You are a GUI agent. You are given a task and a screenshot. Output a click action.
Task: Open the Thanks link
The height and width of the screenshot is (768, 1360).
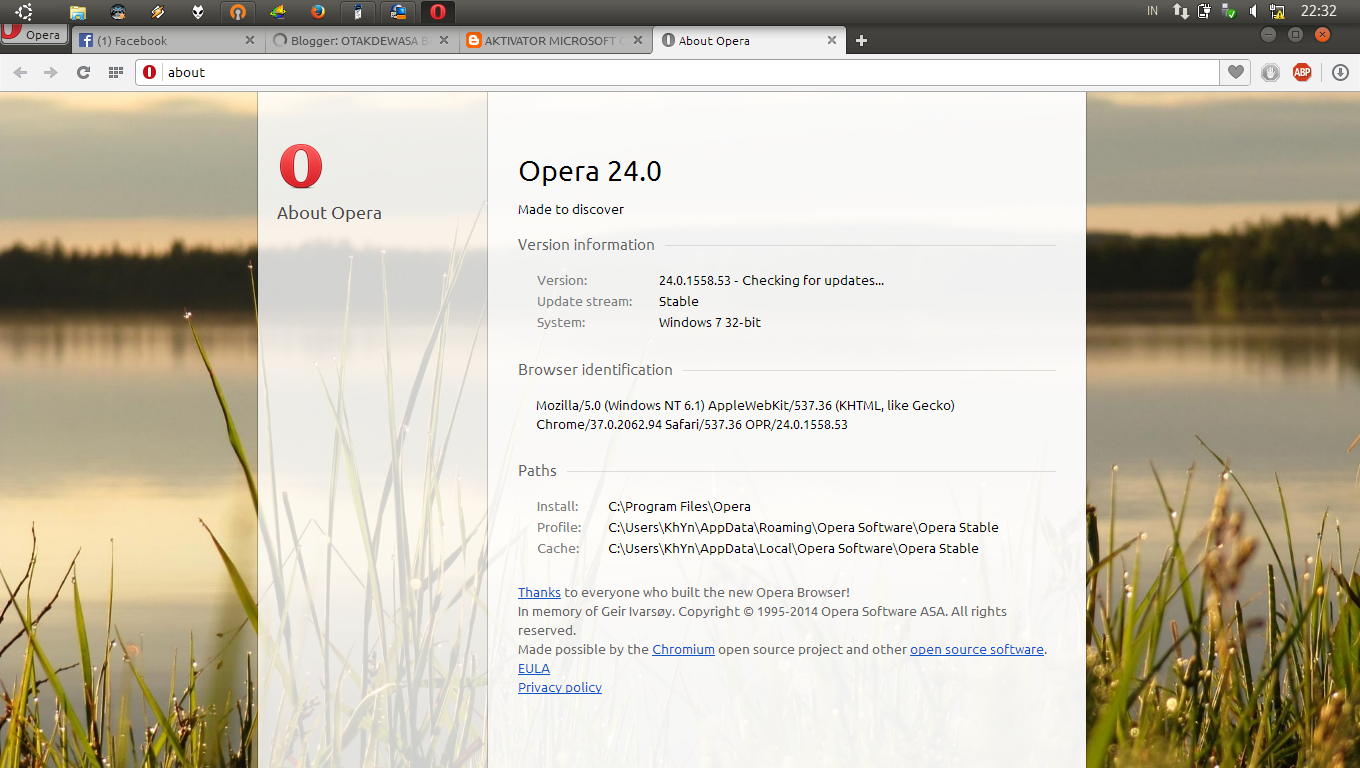point(539,592)
